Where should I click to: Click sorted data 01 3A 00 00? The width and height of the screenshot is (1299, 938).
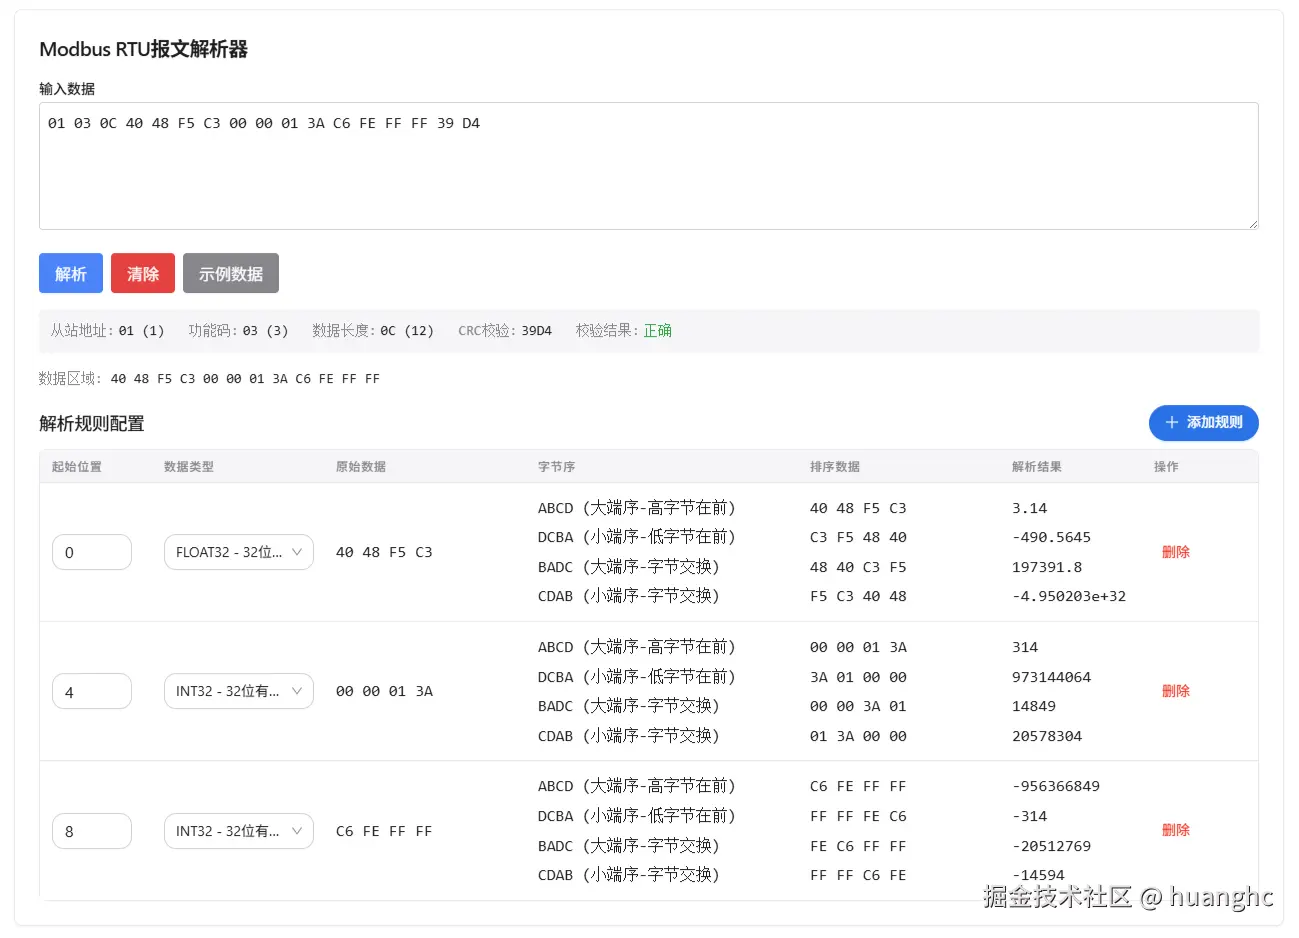click(x=858, y=736)
